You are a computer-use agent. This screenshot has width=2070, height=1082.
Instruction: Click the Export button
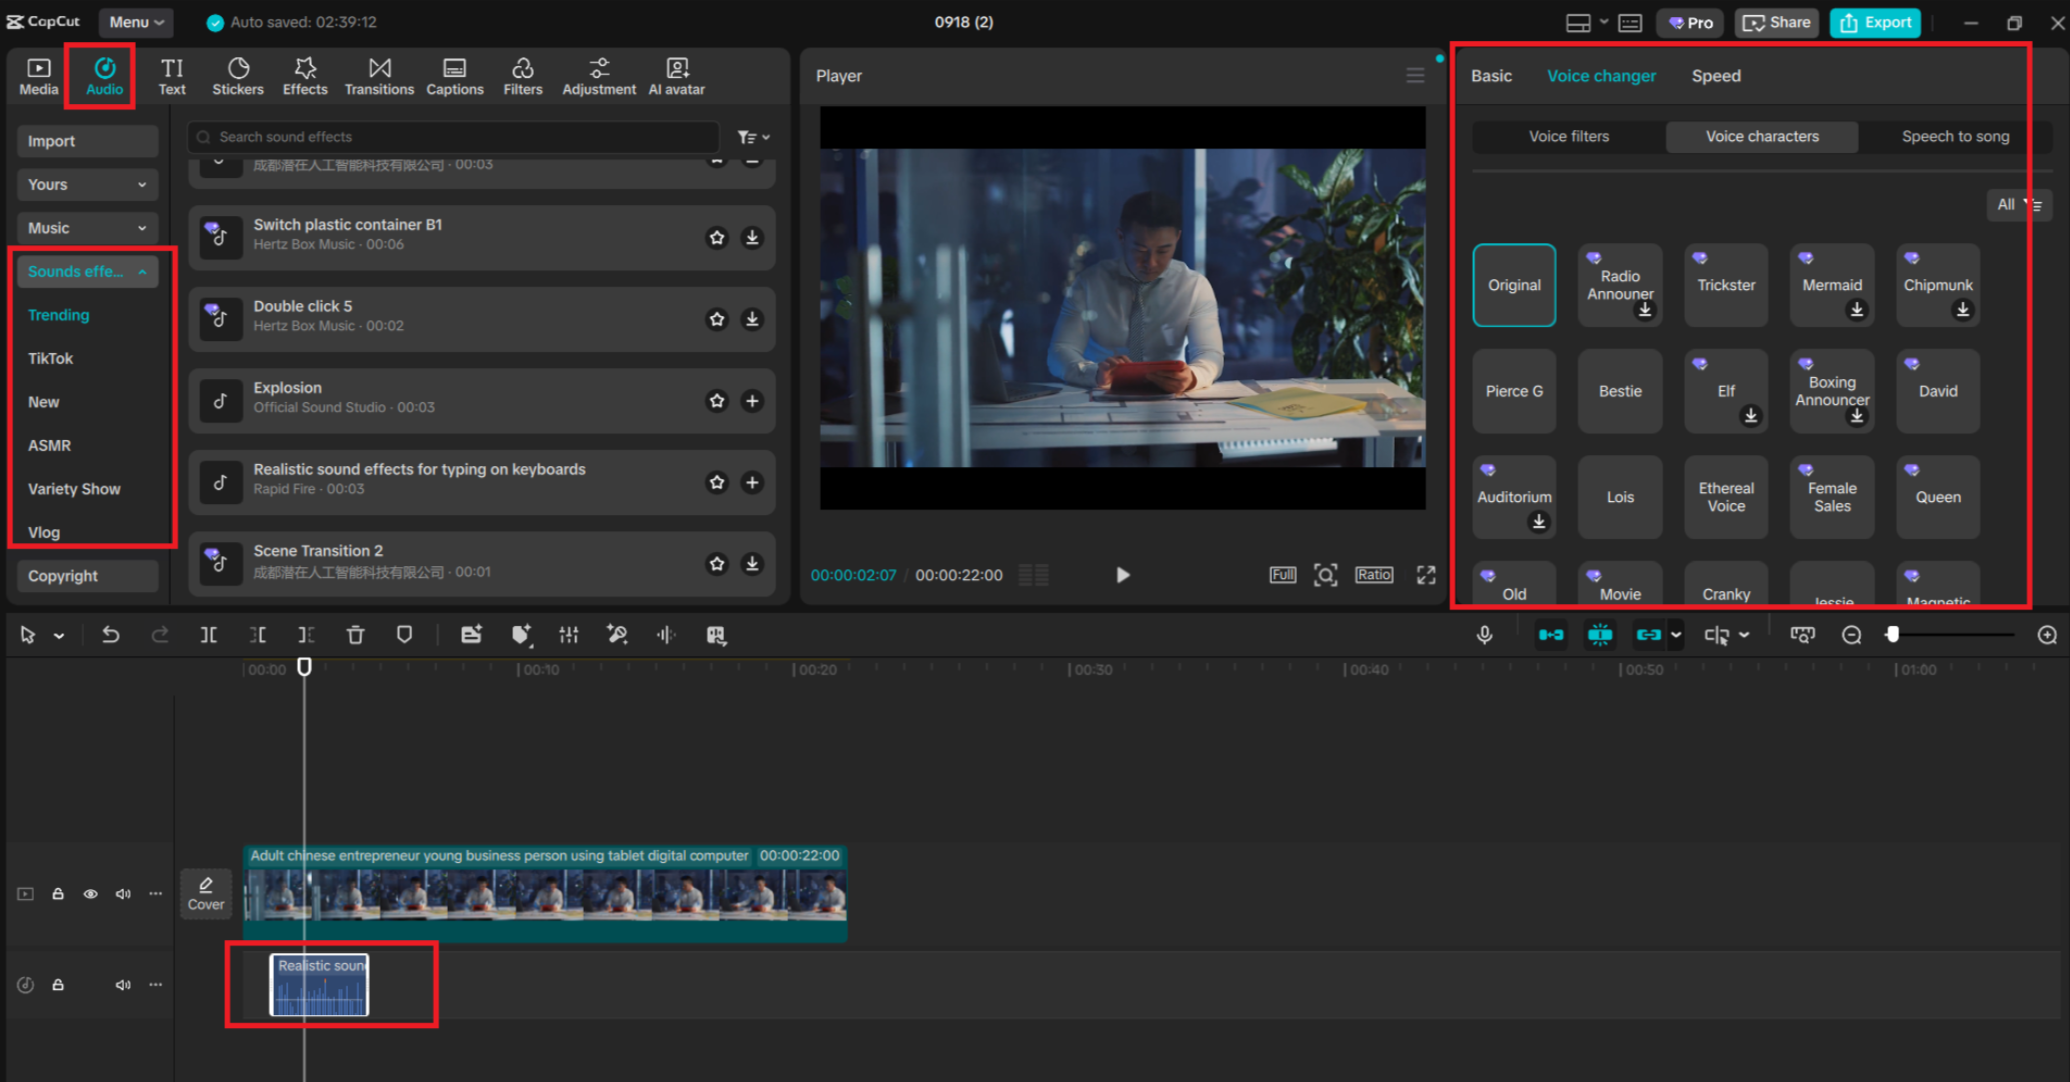1874,22
